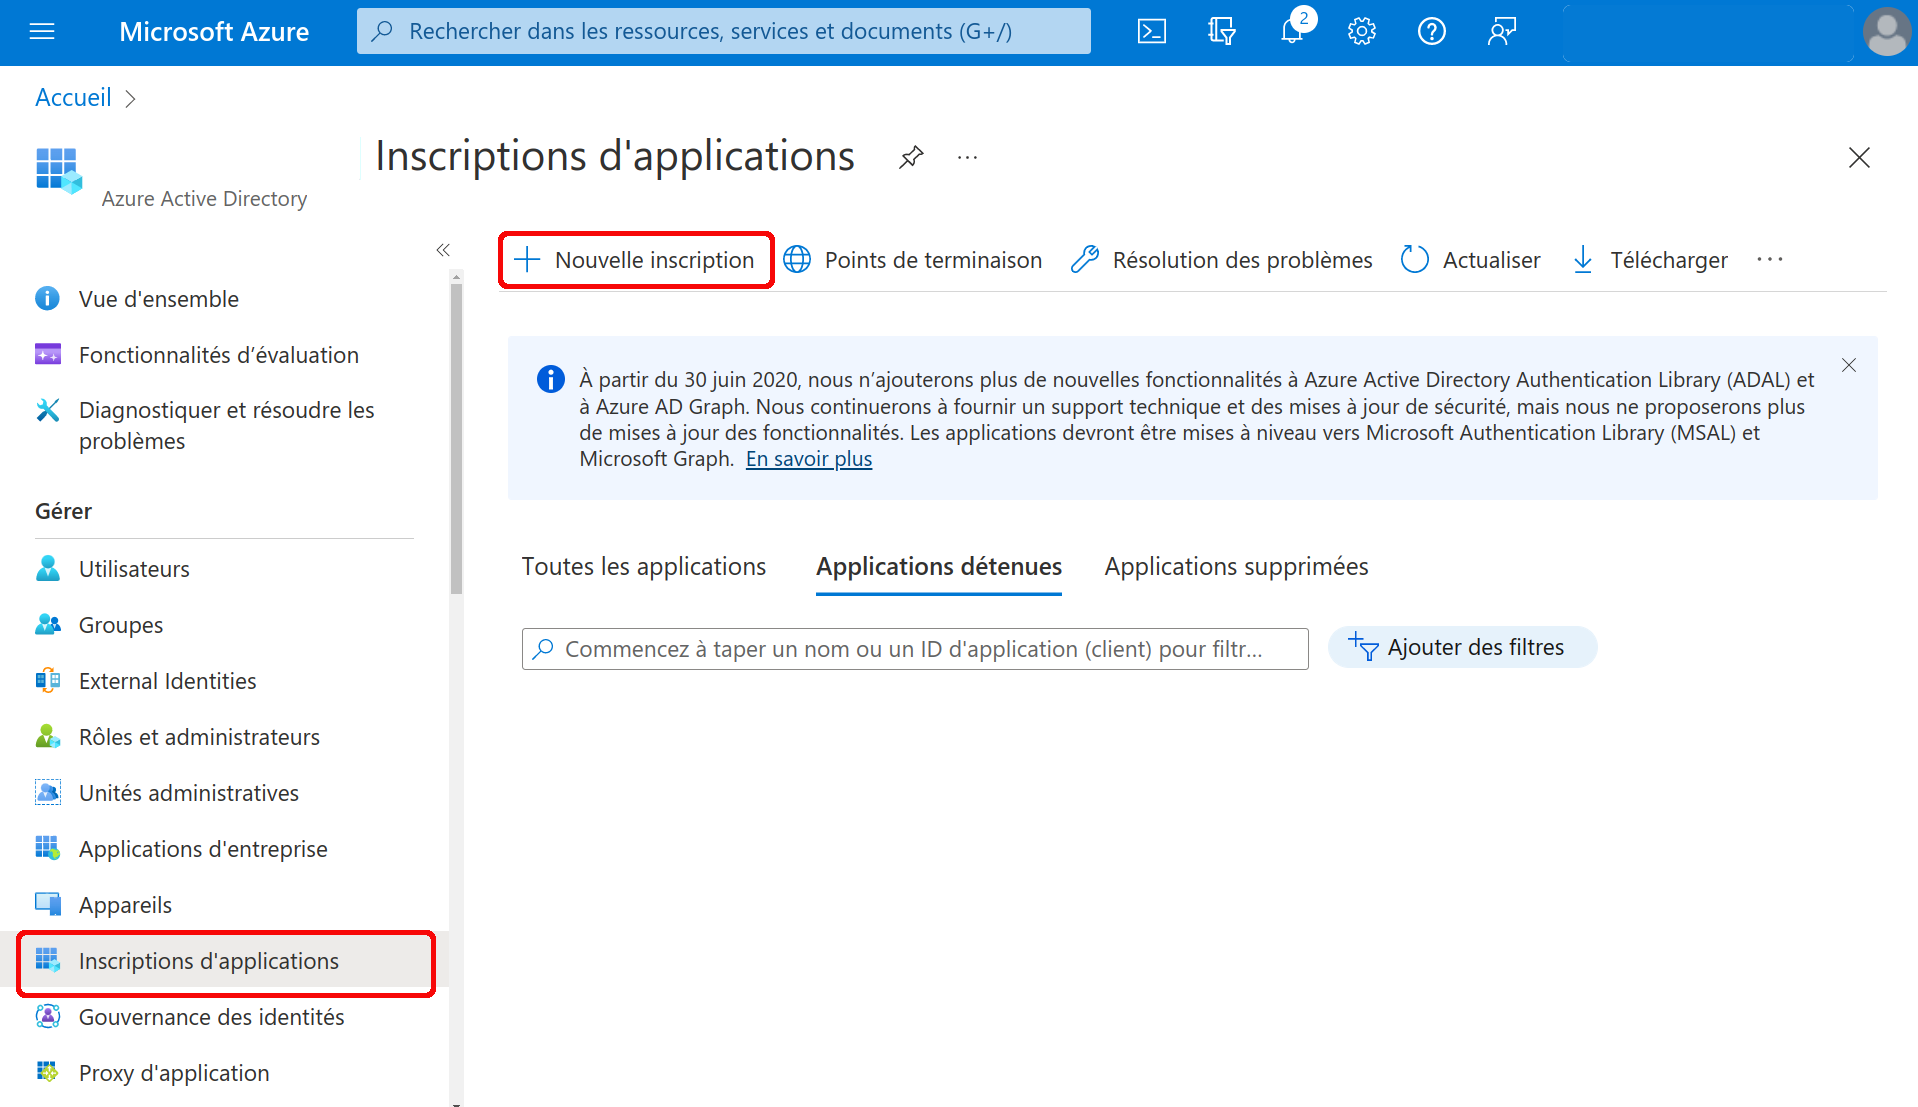Open the help question mark
This screenshot has height=1107, width=1918.
point(1432,32)
